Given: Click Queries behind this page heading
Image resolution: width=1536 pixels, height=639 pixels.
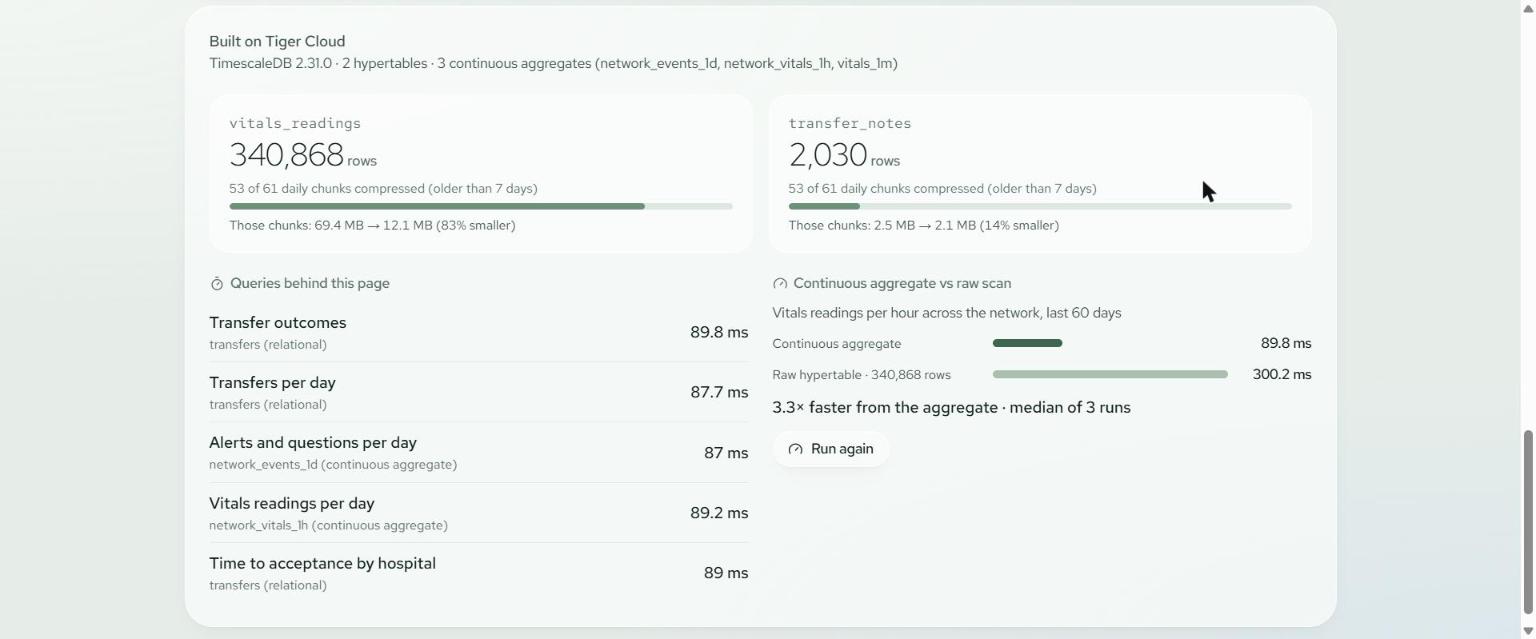Looking at the screenshot, I should click(x=310, y=284).
